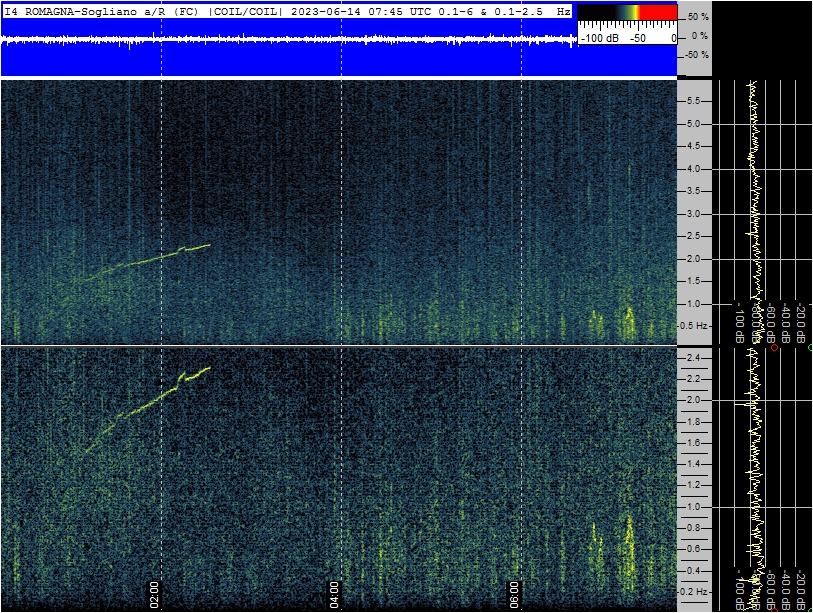
Task: Click the 0.4 label on lower axis
Action: [693, 571]
